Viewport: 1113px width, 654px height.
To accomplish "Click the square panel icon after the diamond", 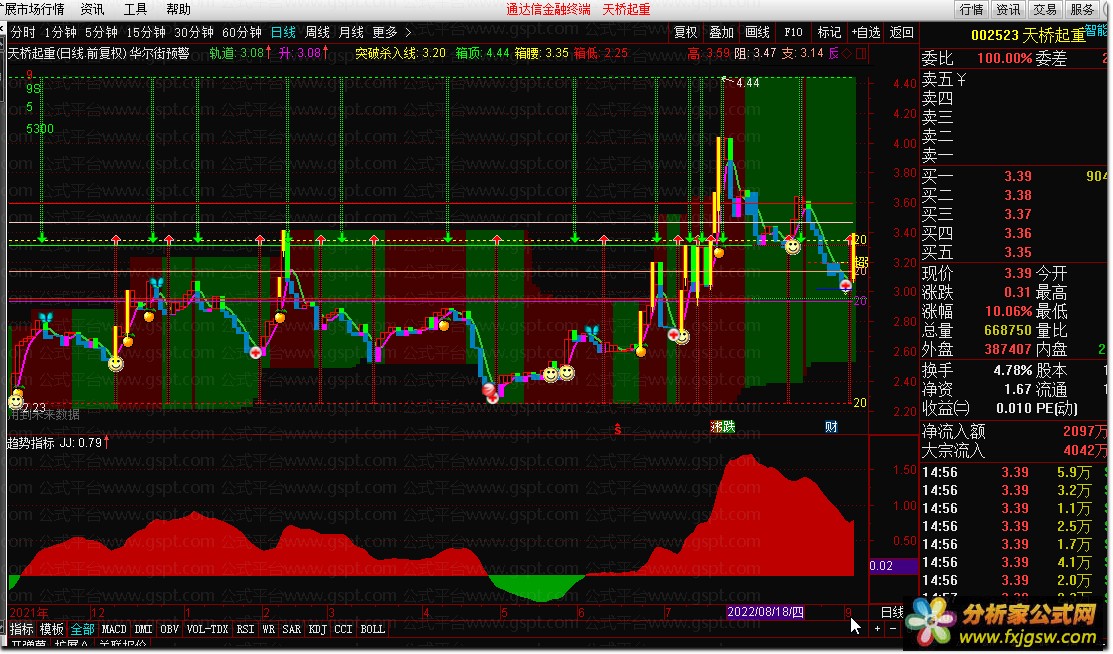I will (861, 54).
